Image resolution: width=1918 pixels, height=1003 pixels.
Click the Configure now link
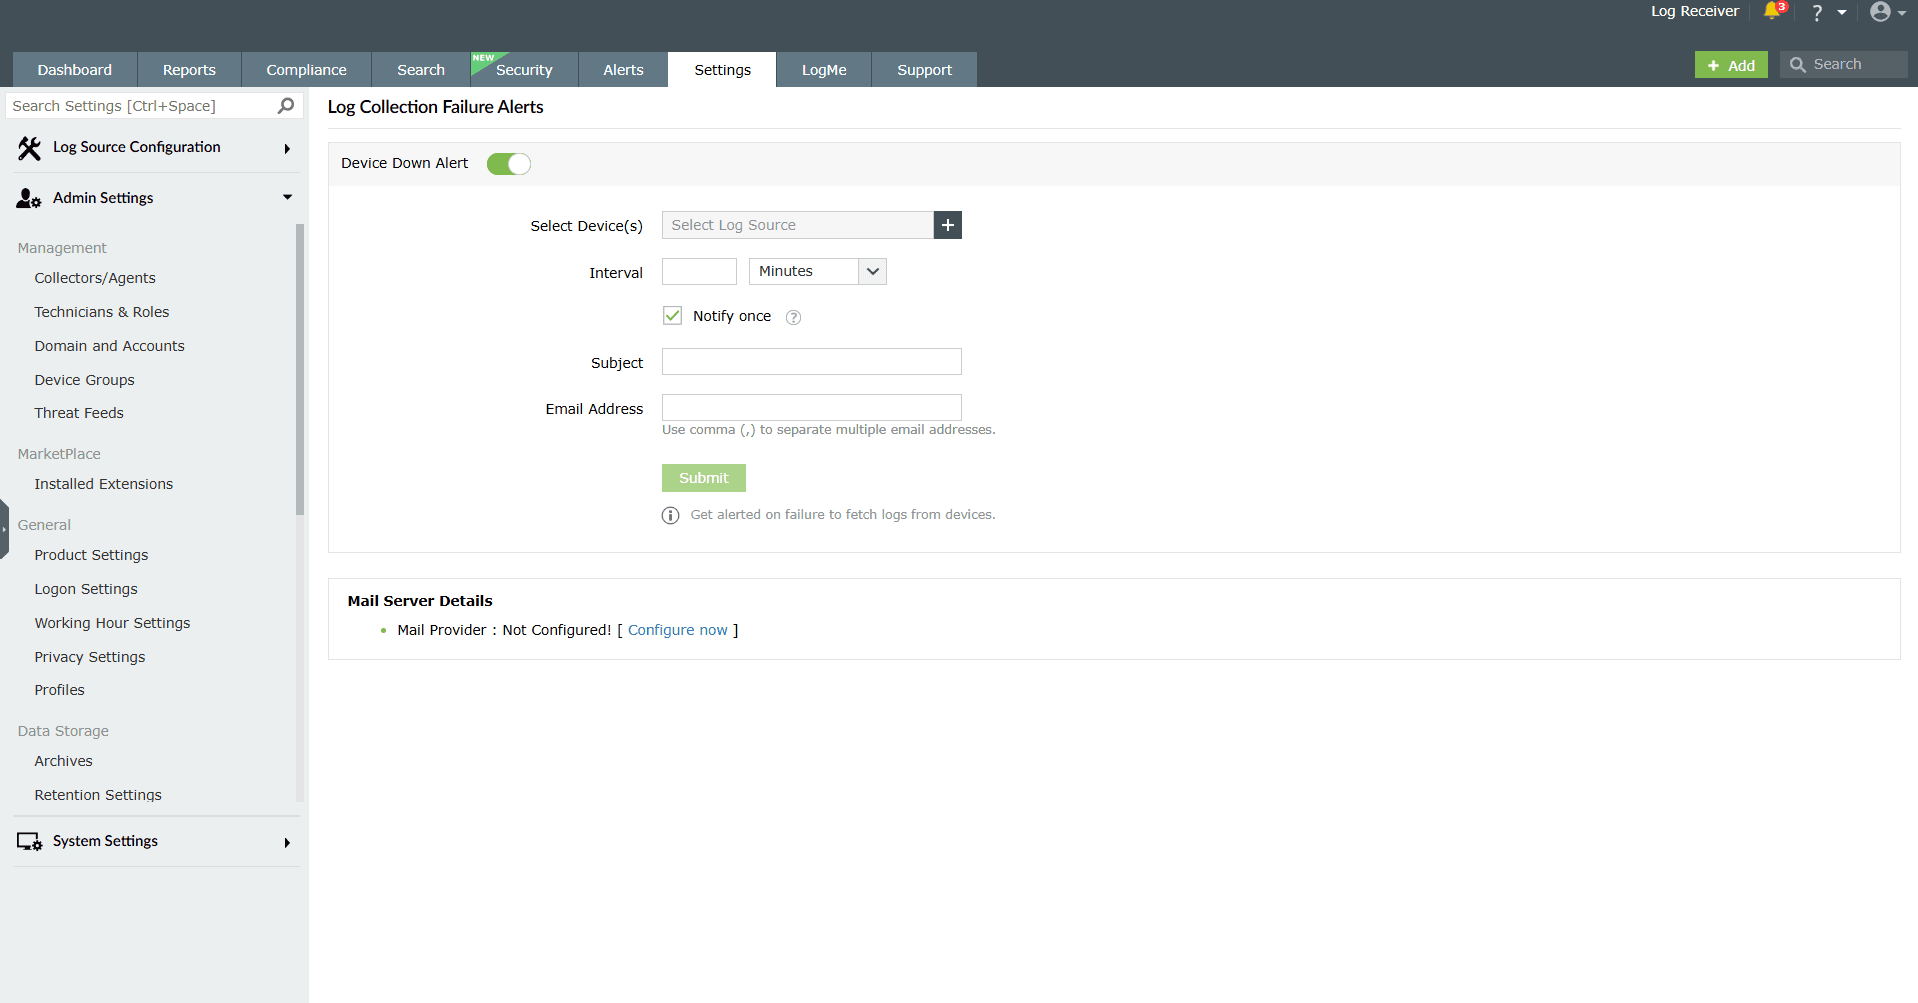pyautogui.click(x=678, y=630)
